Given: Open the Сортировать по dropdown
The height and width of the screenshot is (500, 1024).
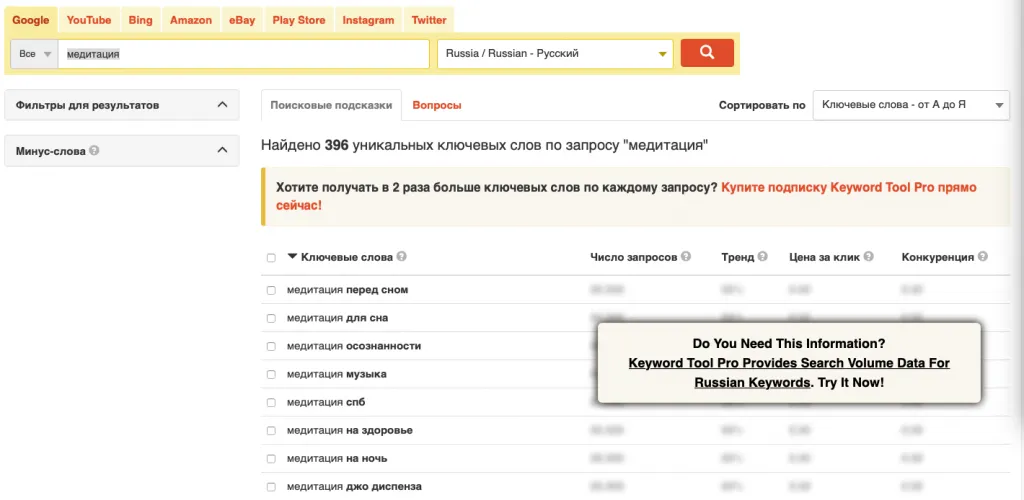Looking at the screenshot, I should coord(911,105).
